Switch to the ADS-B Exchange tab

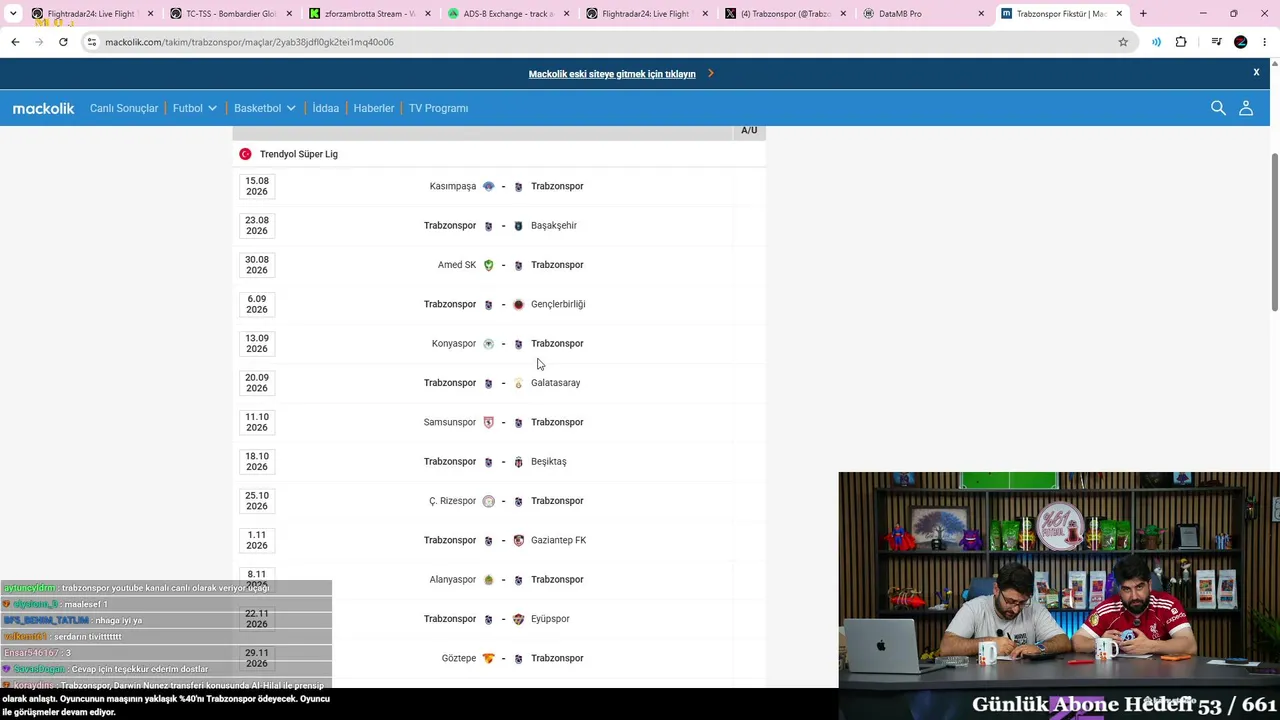[509, 14]
